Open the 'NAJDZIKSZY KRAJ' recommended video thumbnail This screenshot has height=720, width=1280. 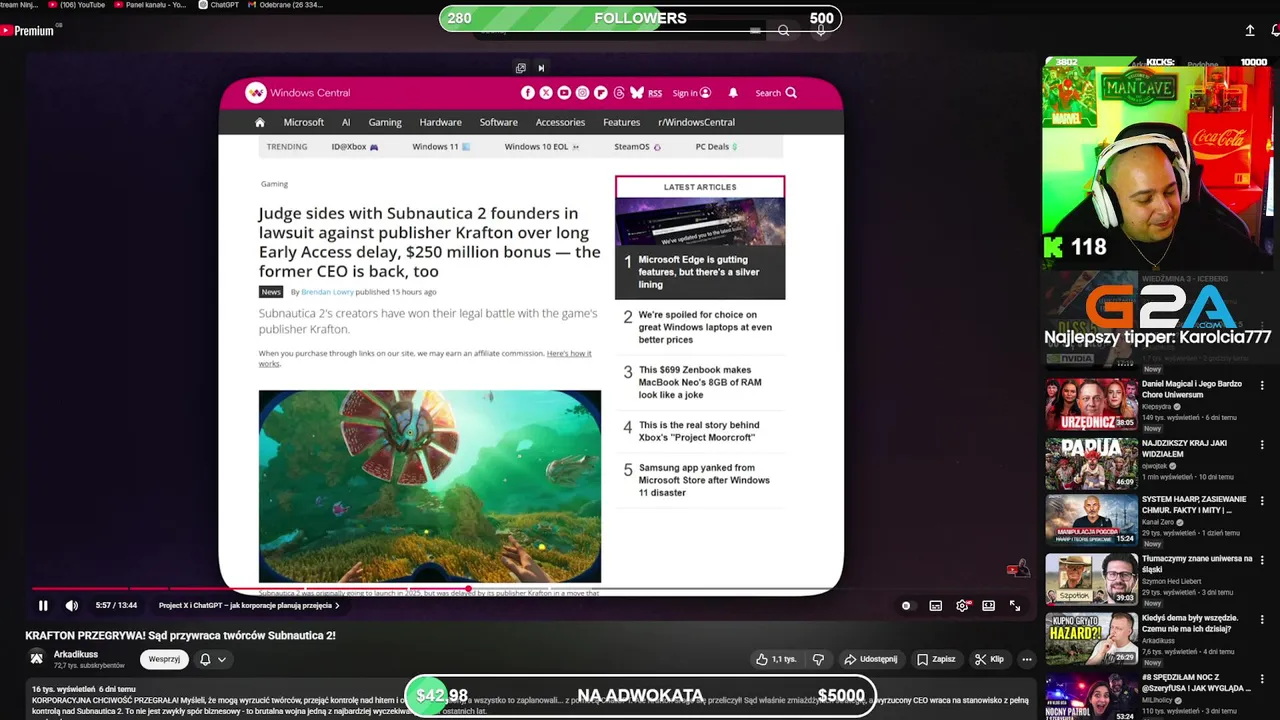click(x=1091, y=463)
